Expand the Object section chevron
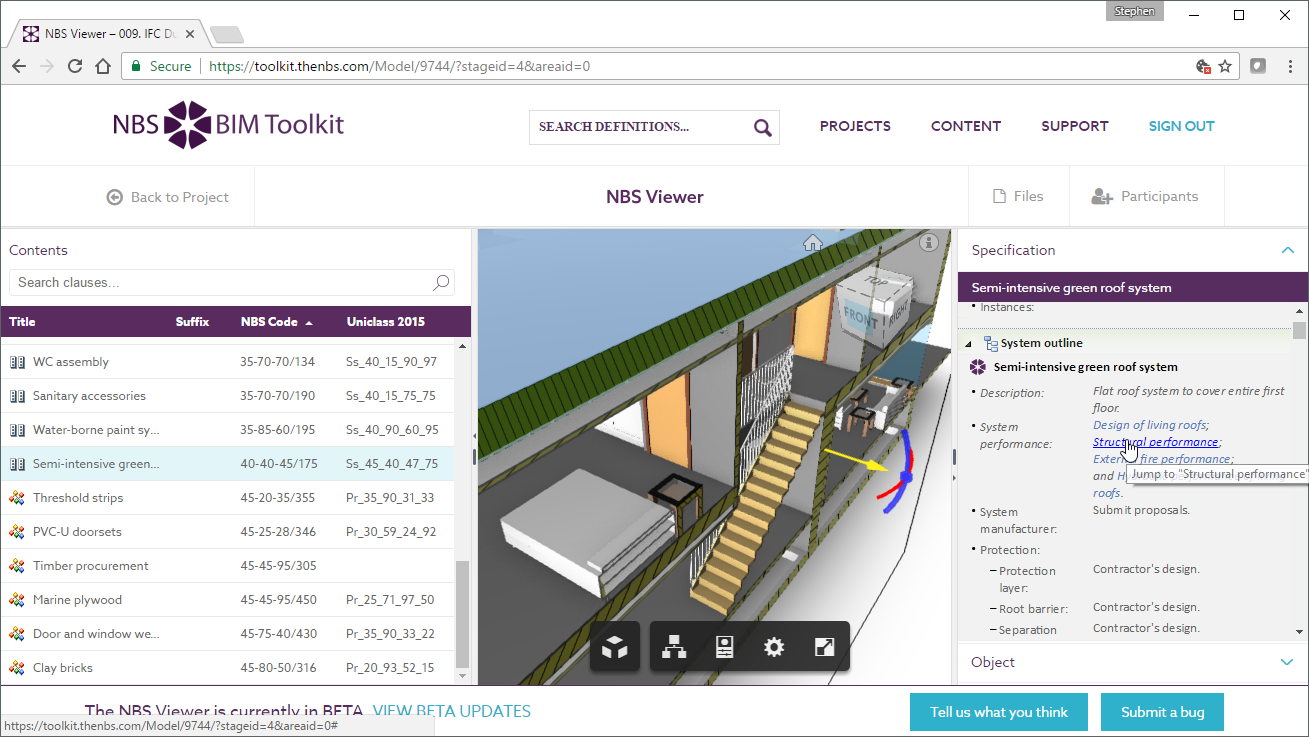Image resolution: width=1309 pixels, height=737 pixels. (1288, 662)
